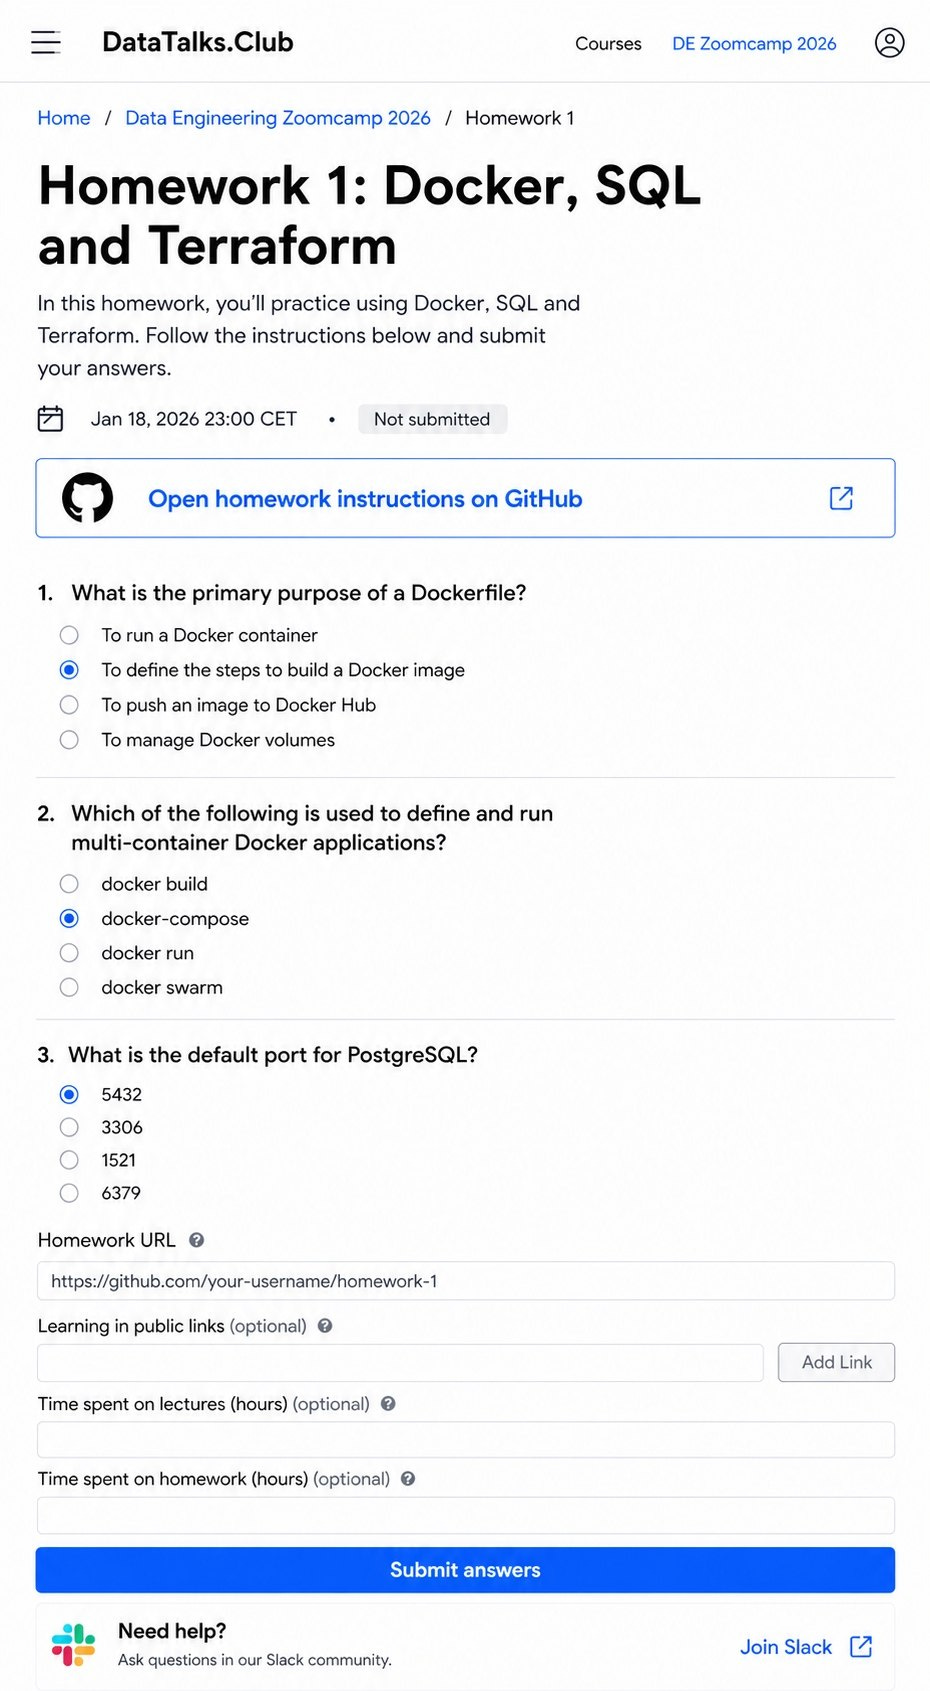
Task: Click the help icon next to Homework URL
Action: pyautogui.click(x=197, y=1240)
